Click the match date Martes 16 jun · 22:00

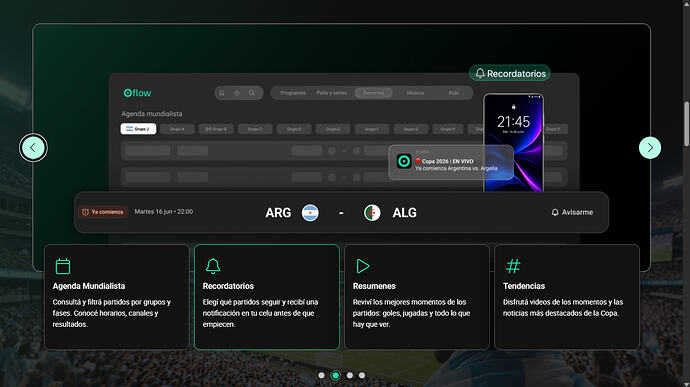point(164,212)
